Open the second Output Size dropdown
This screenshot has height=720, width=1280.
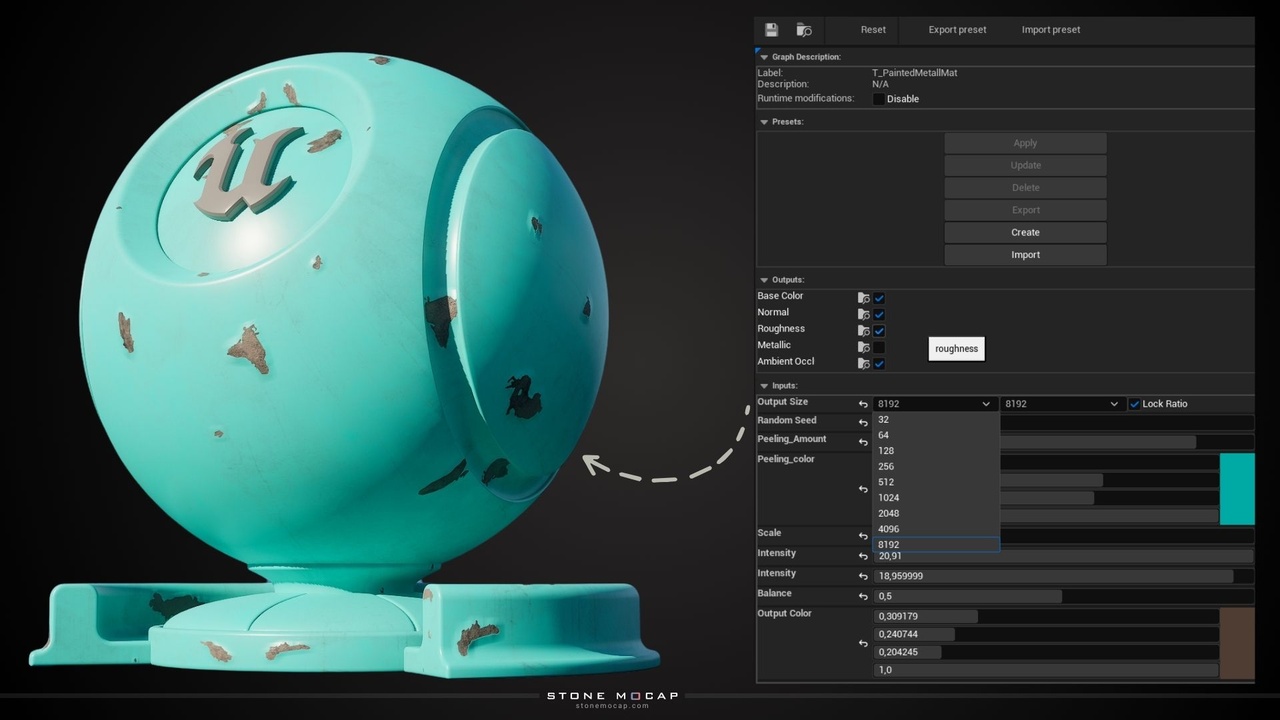point(1061,404)
